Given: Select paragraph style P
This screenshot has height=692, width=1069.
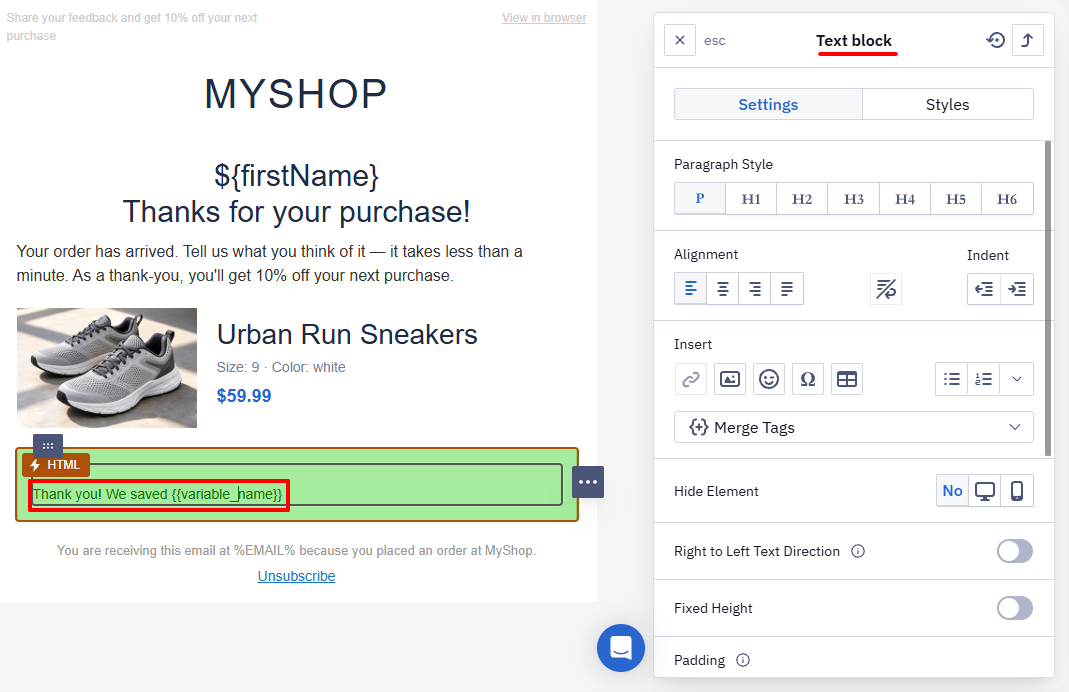Looking at the screenshot, I should [x=699, y=198].
